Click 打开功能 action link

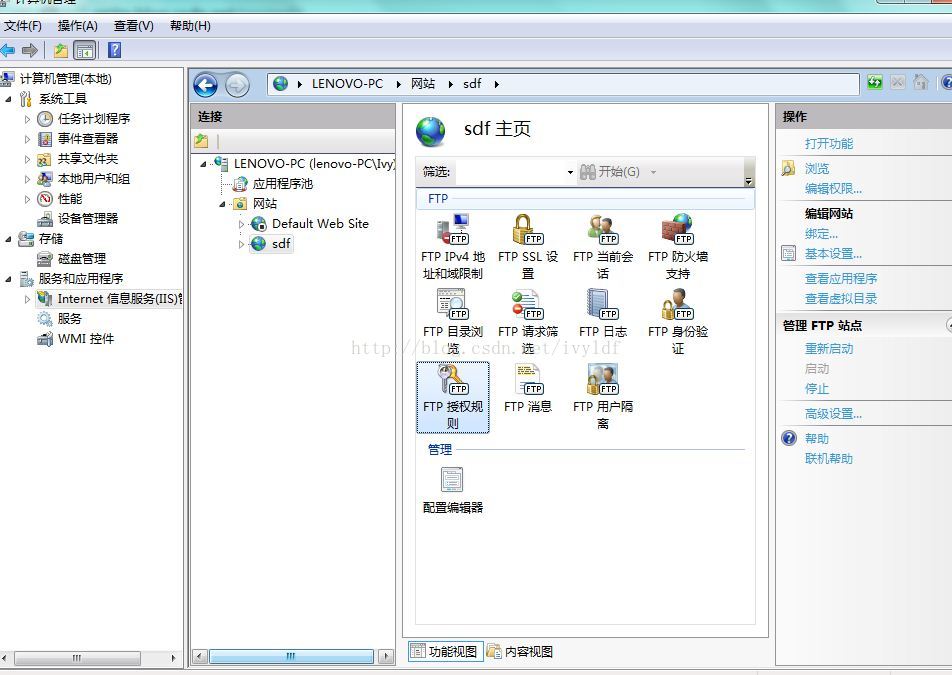coord(829,143)
